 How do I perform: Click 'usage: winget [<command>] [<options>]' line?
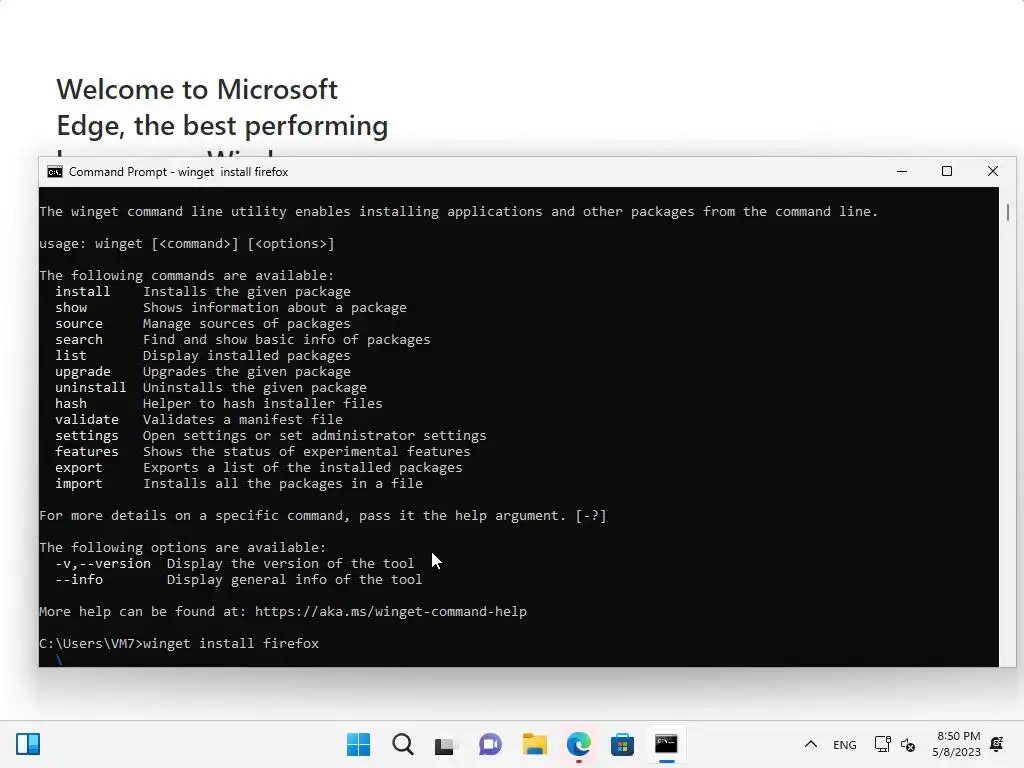(187, 244)
